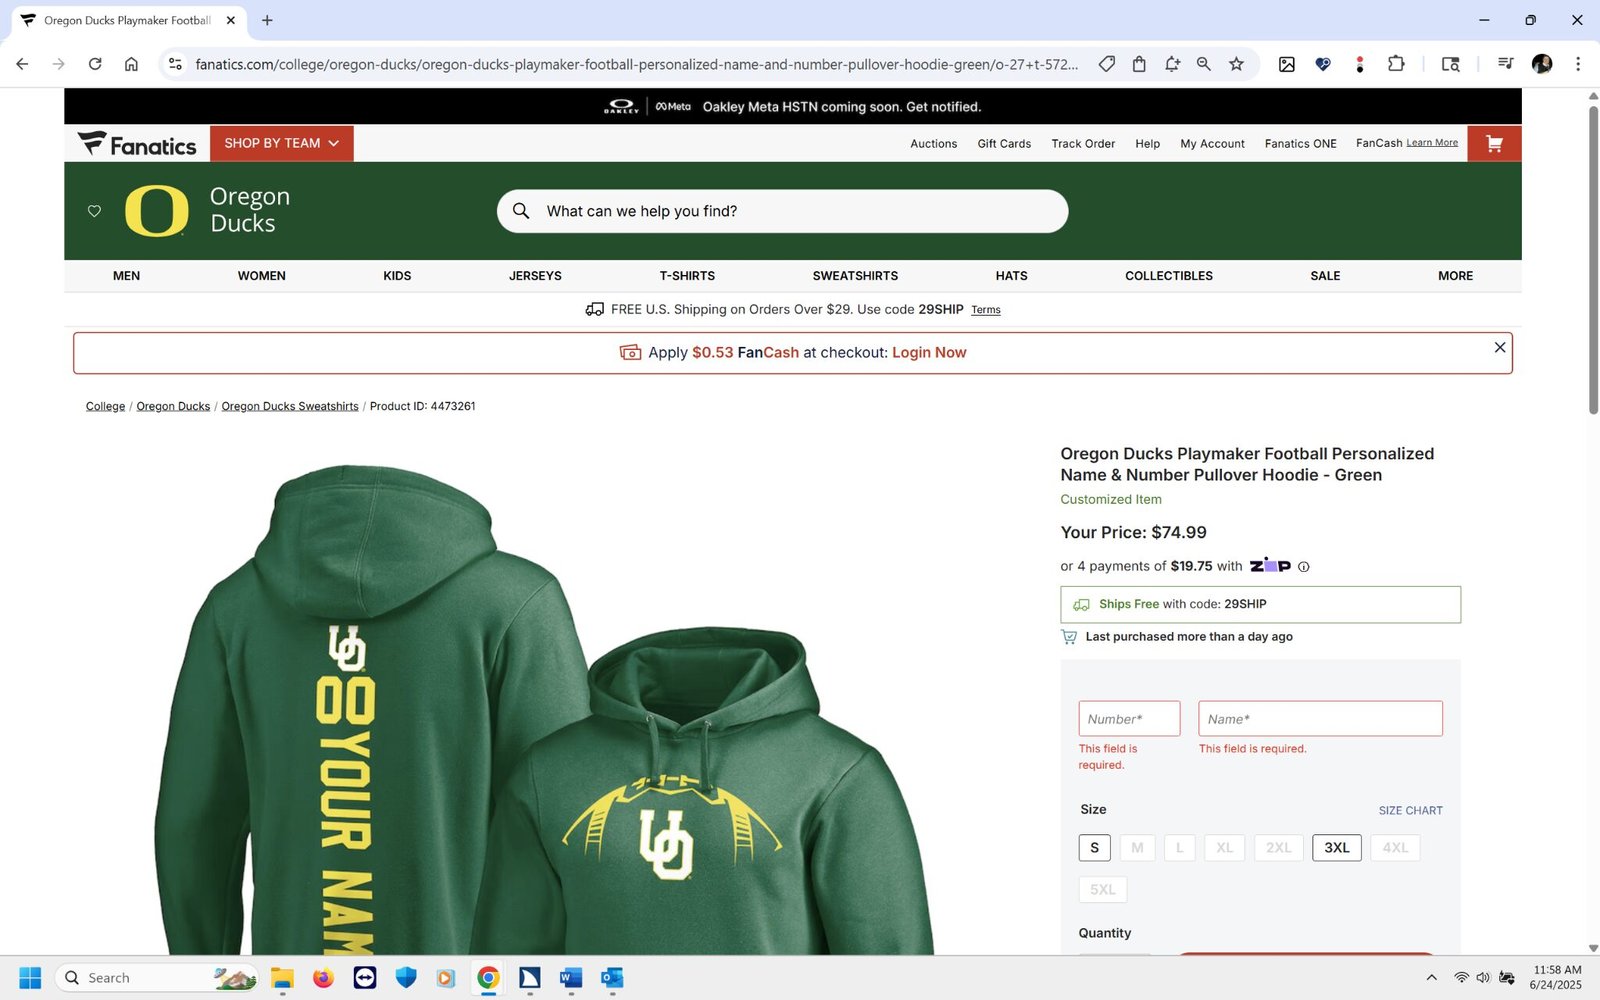
Task: Bookmark this page with the star icon
Action: click(x=1236, y=64)
